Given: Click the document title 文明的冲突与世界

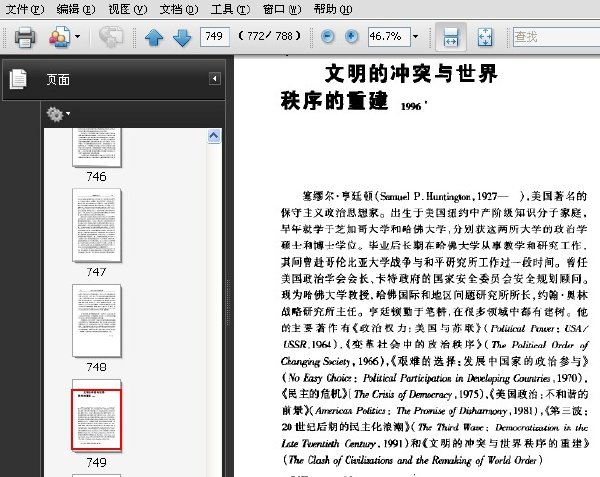Looking at the screenshot, I should 411,73.
